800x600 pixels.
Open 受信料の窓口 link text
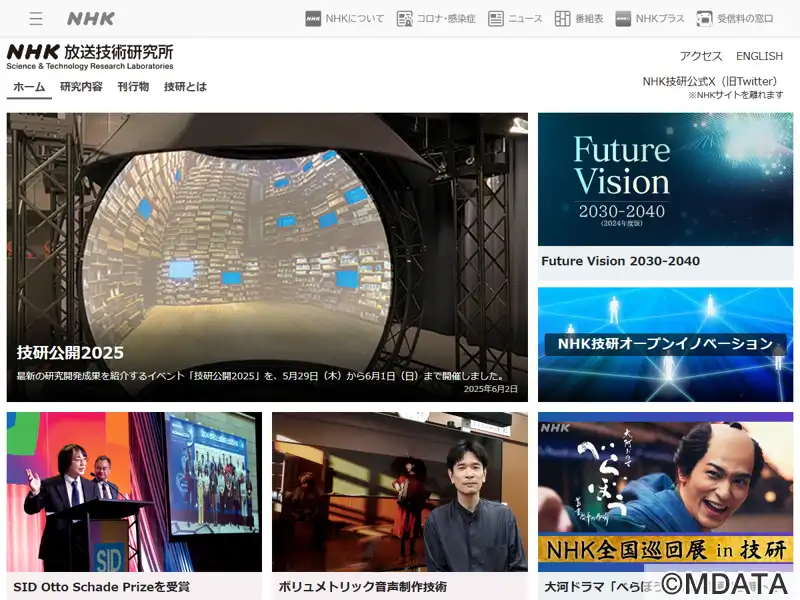tap(745, 19)
